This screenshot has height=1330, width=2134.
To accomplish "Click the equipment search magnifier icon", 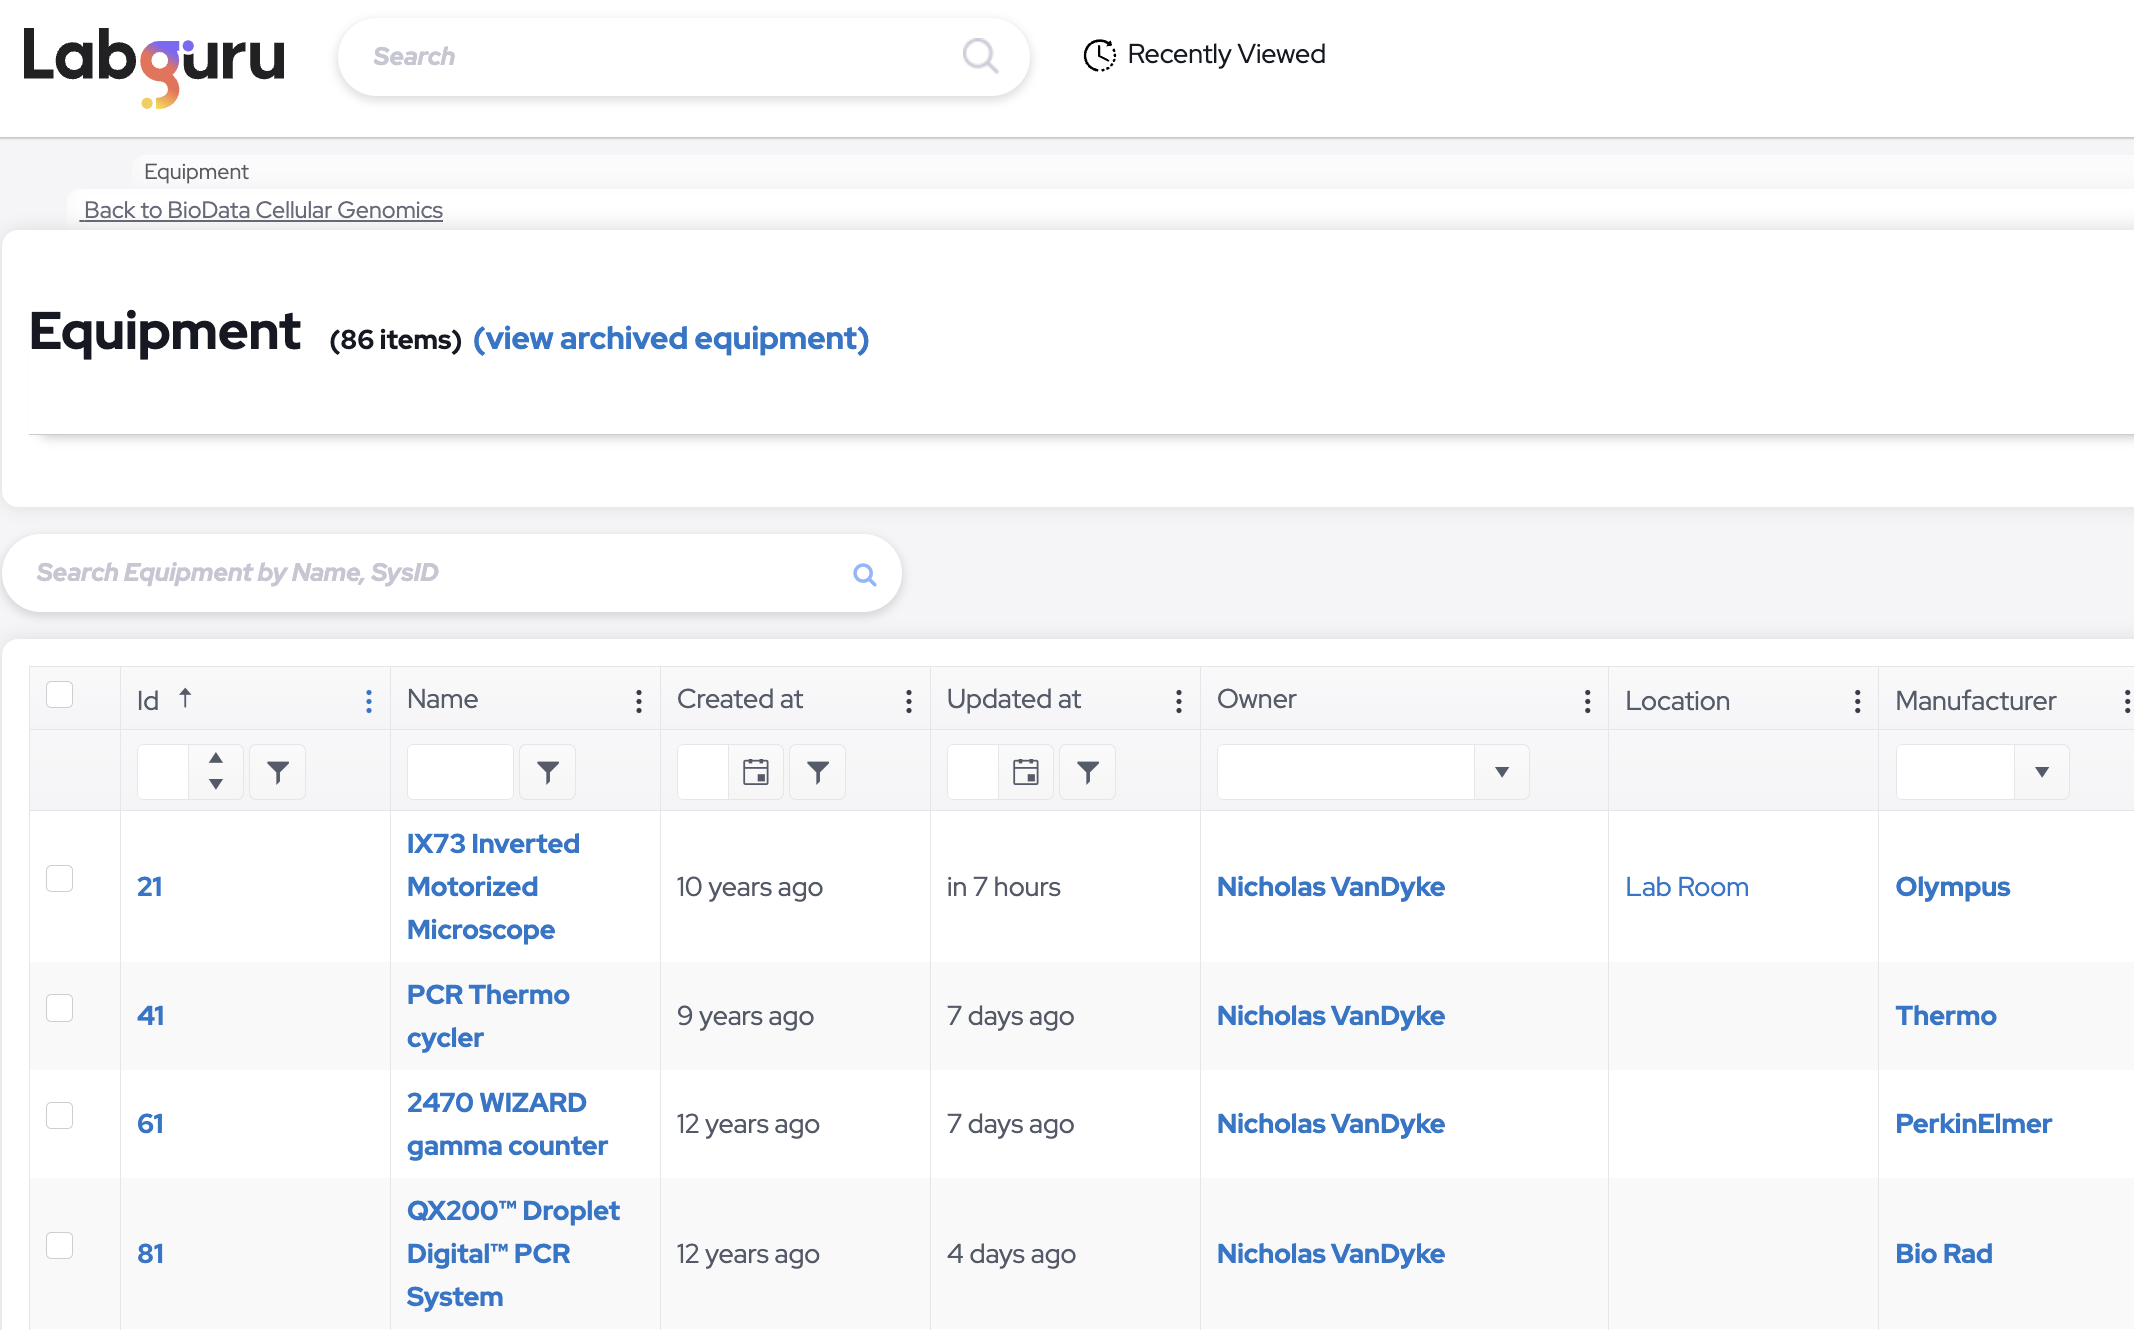I will pyautogui.click(x=864, y=574).
